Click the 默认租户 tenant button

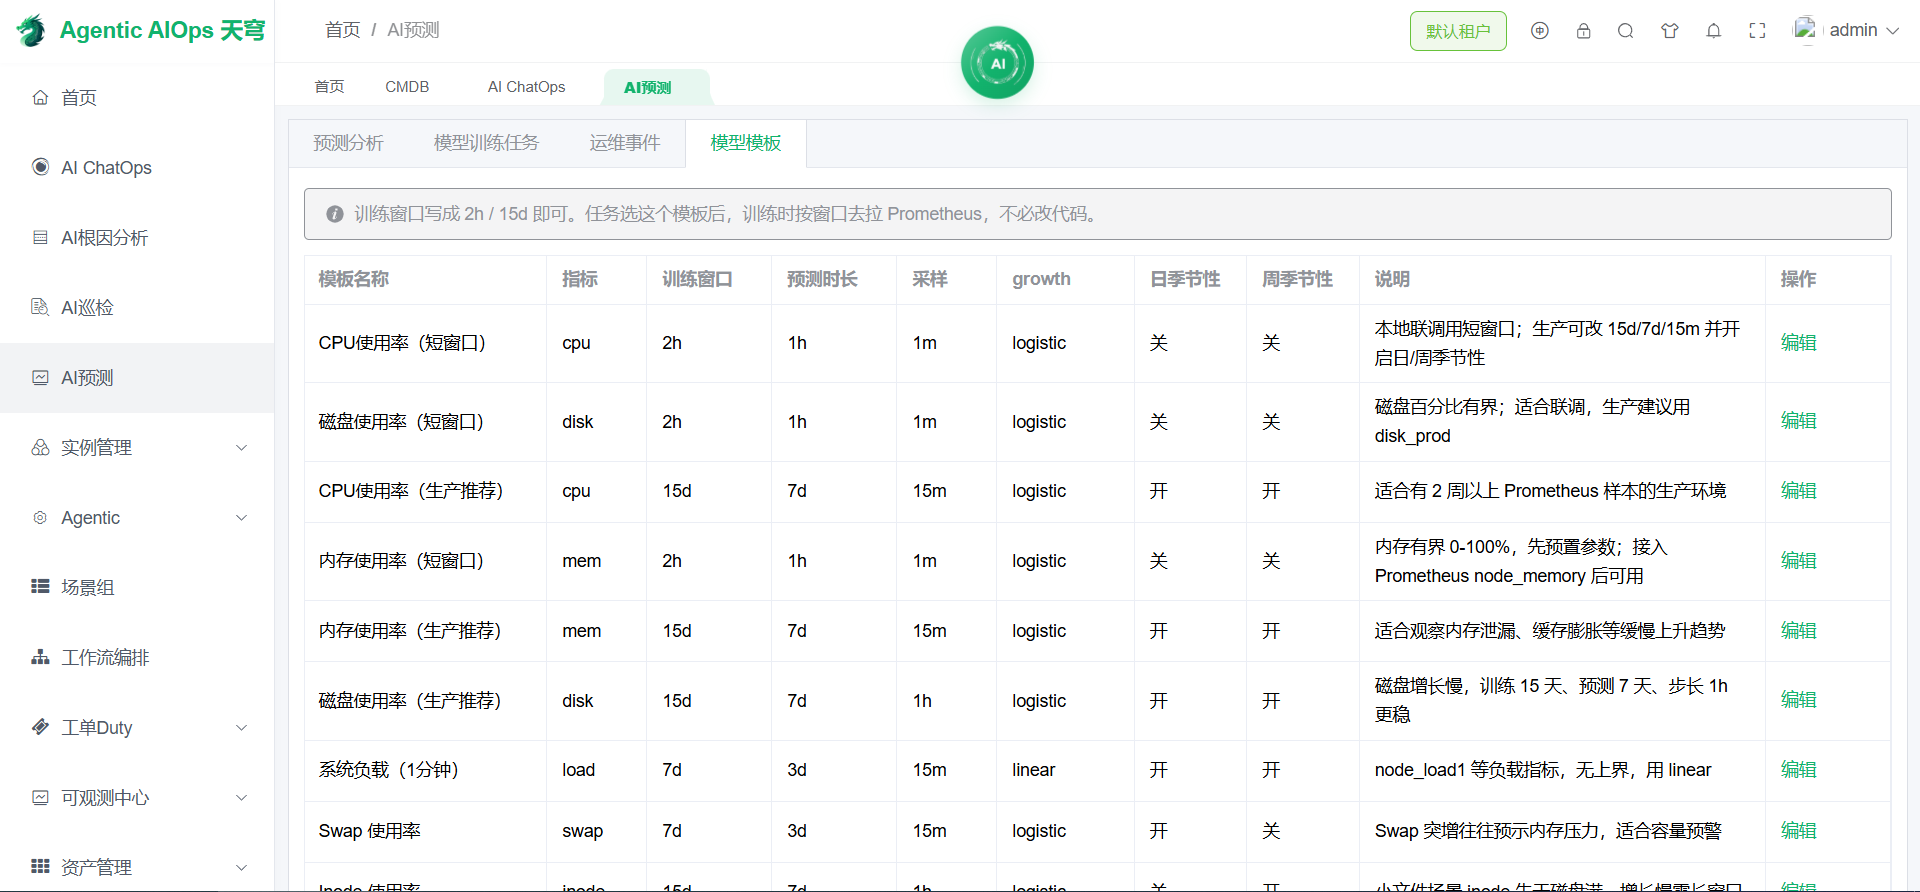(x=1458, y=31)
